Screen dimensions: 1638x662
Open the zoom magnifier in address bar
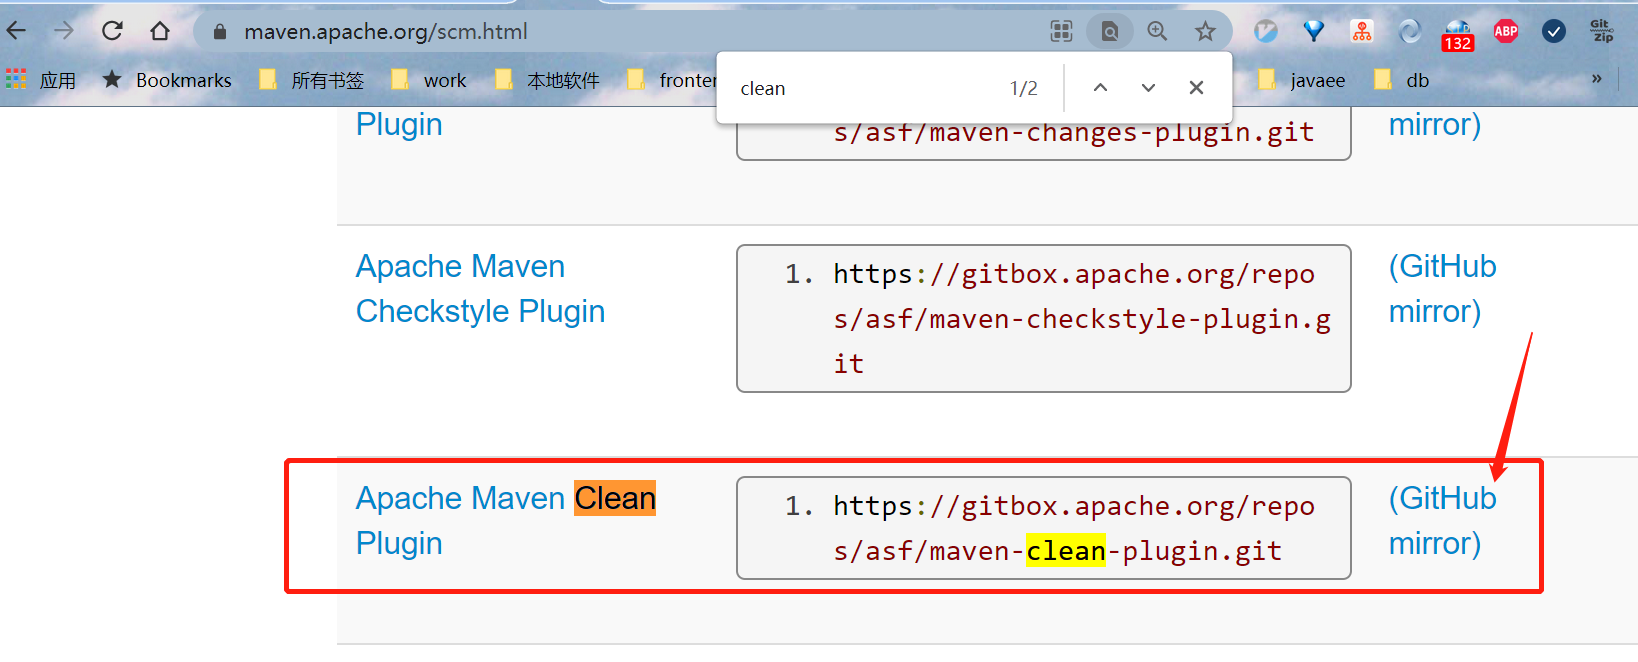(x=1157, y=31)
